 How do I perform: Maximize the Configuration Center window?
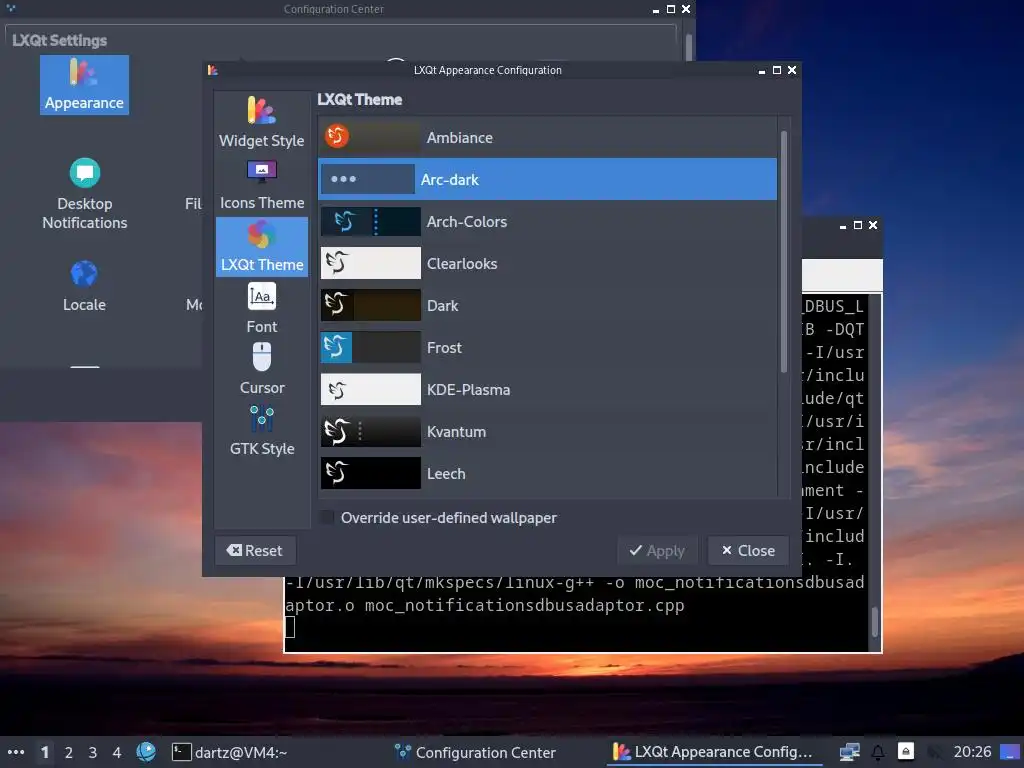(671, 9)
